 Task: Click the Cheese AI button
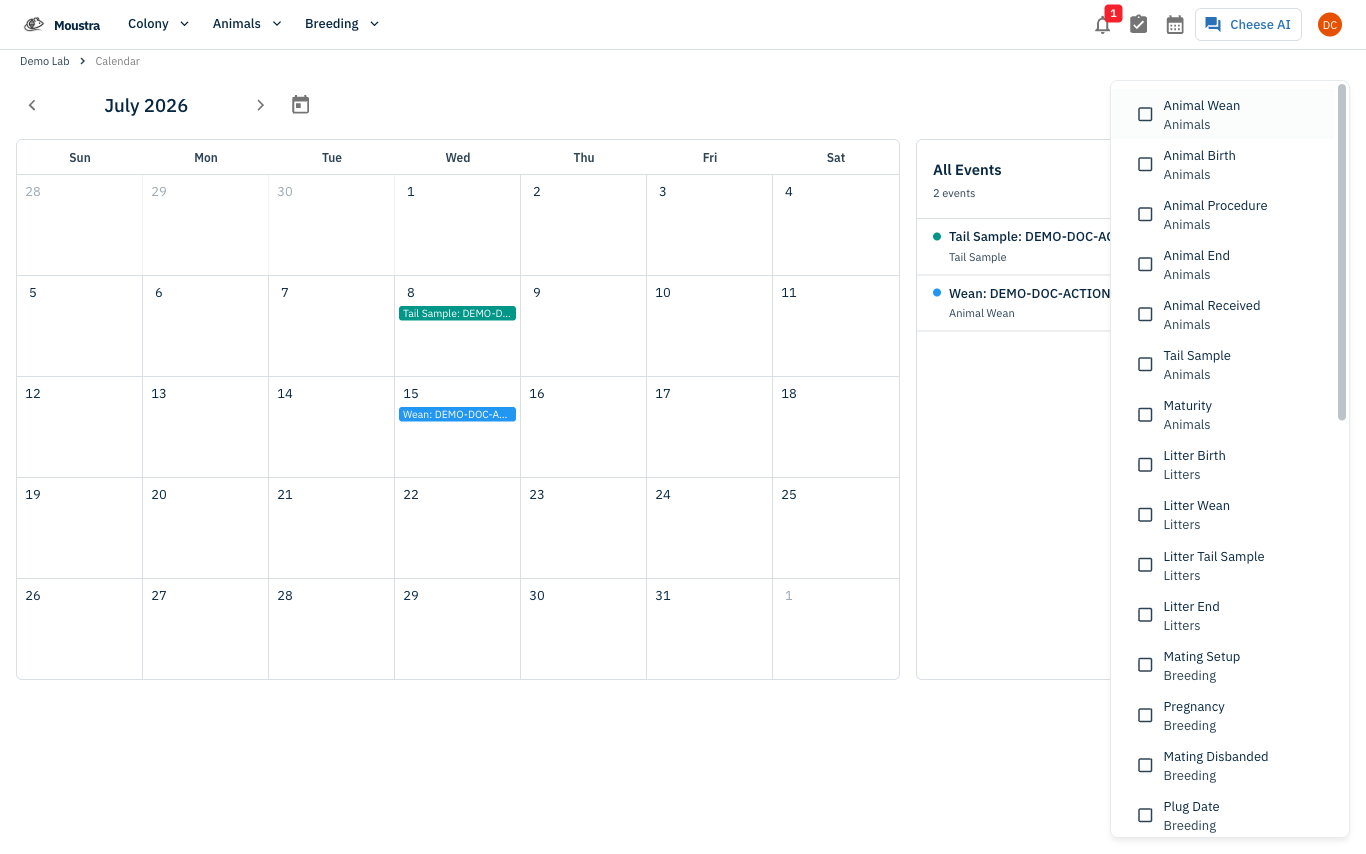(1248, 25)
